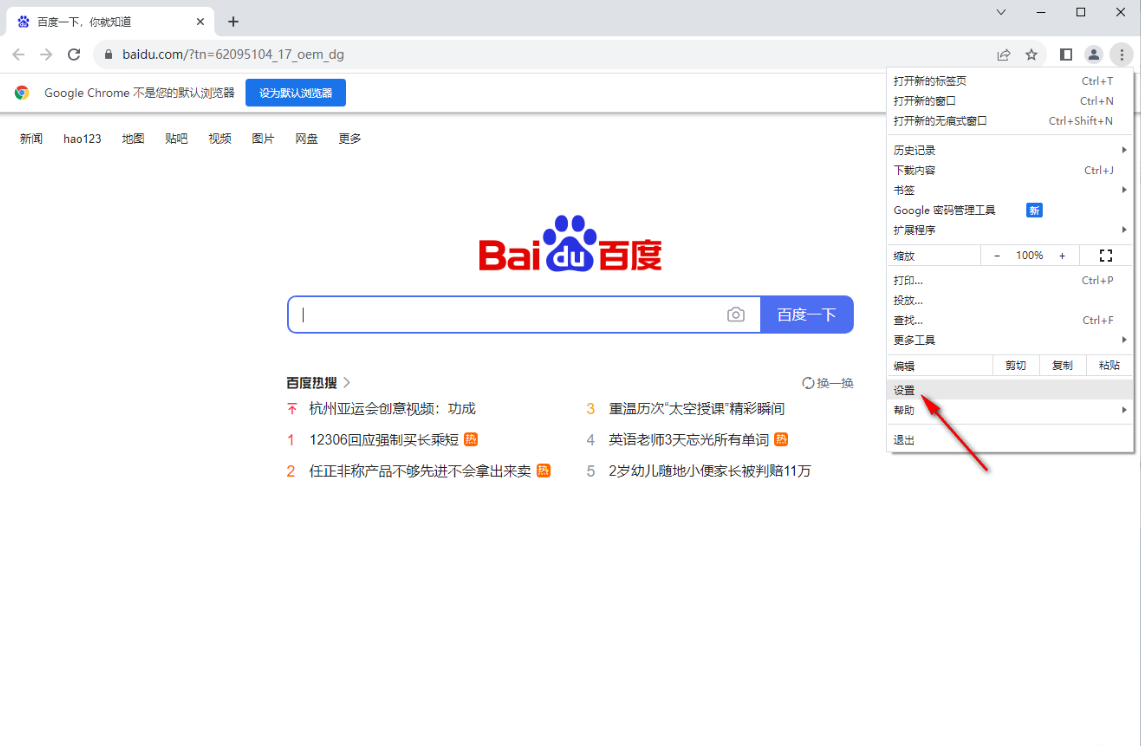The height and width of the screenshot is (746, 1141).
Task: Open 新闻 link
Action: tap(31, 138)
